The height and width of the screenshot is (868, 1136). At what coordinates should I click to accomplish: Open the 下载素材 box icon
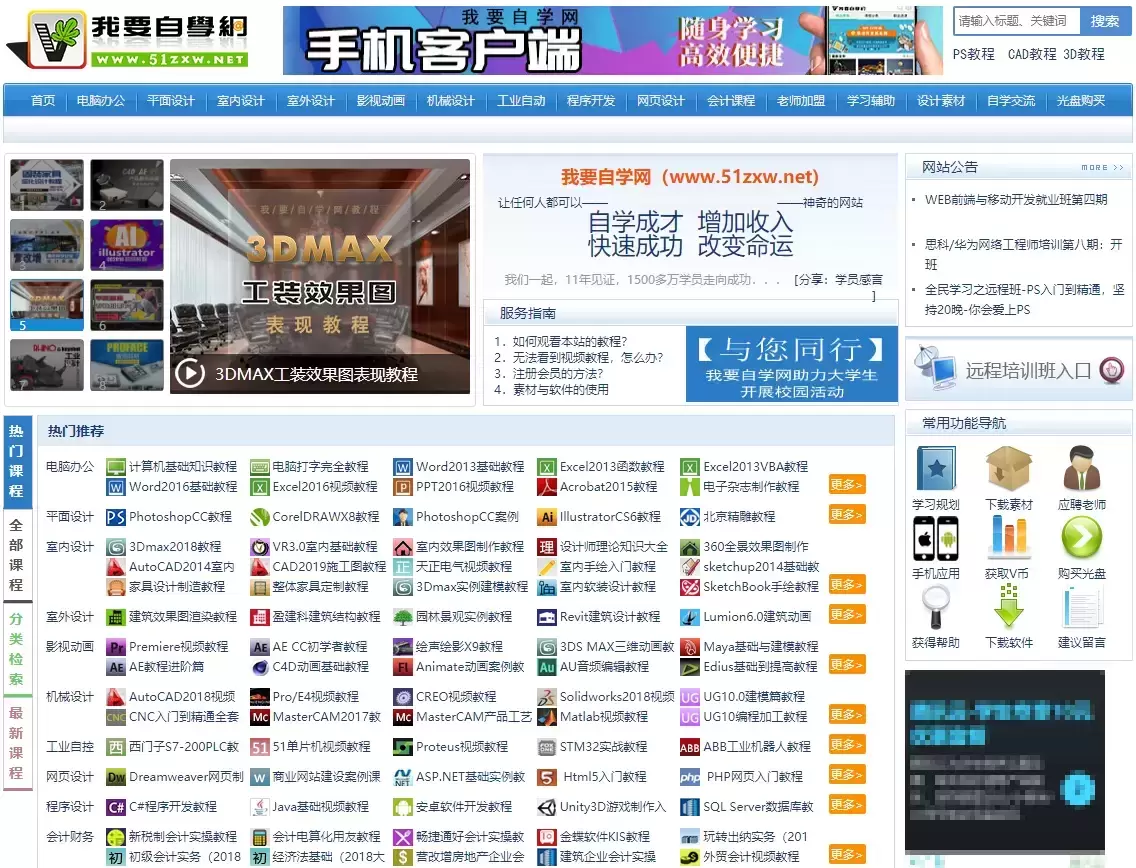pyautogui.click(x=1008, y=468)
